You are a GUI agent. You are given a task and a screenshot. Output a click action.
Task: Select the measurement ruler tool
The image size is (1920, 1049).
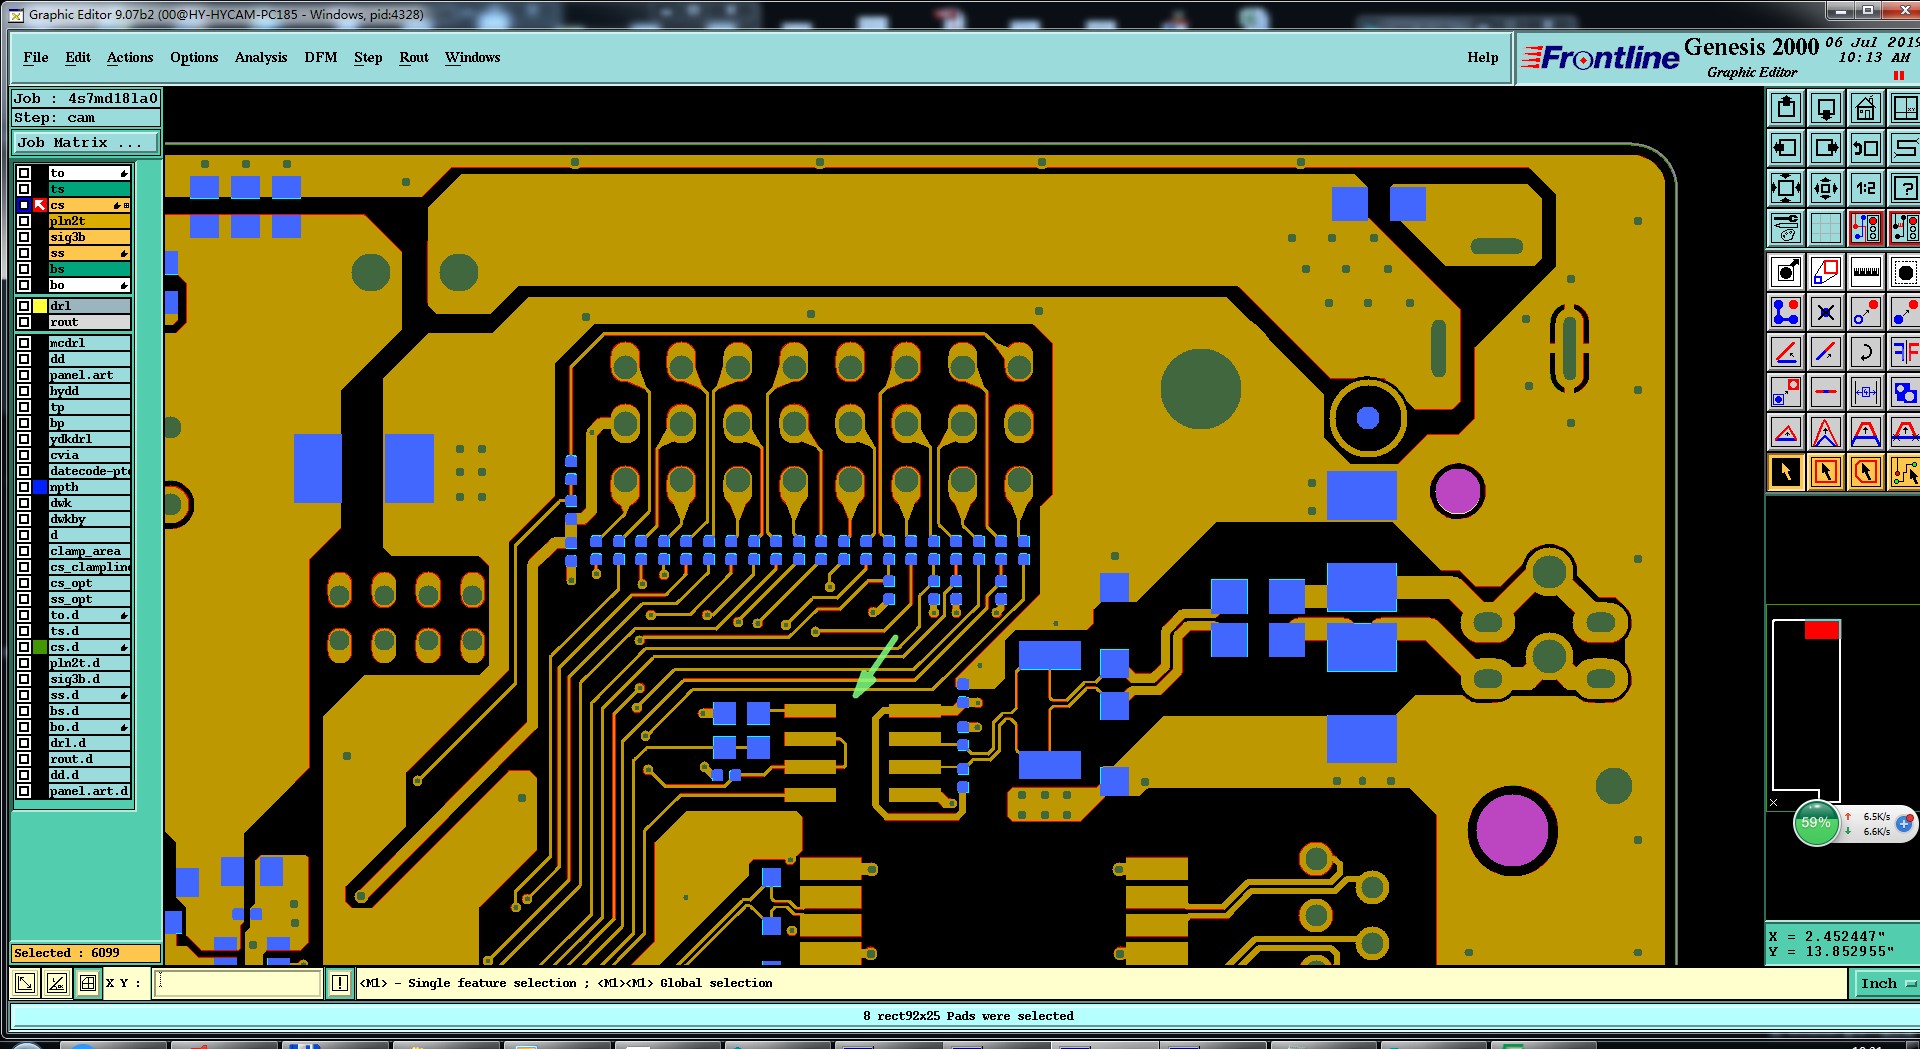(x=1865, y=272)
